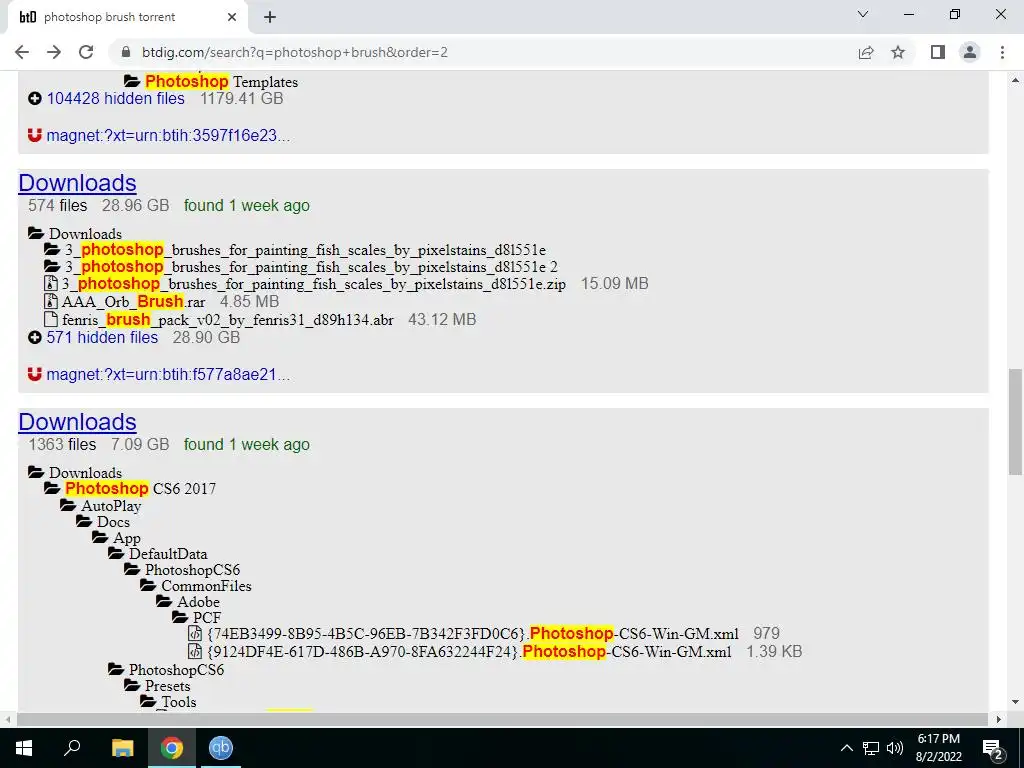Close the photoshop brush torrent tab
Image resolution: width=1024 pixels, height=768 pixels.
(x=232, y=17)
